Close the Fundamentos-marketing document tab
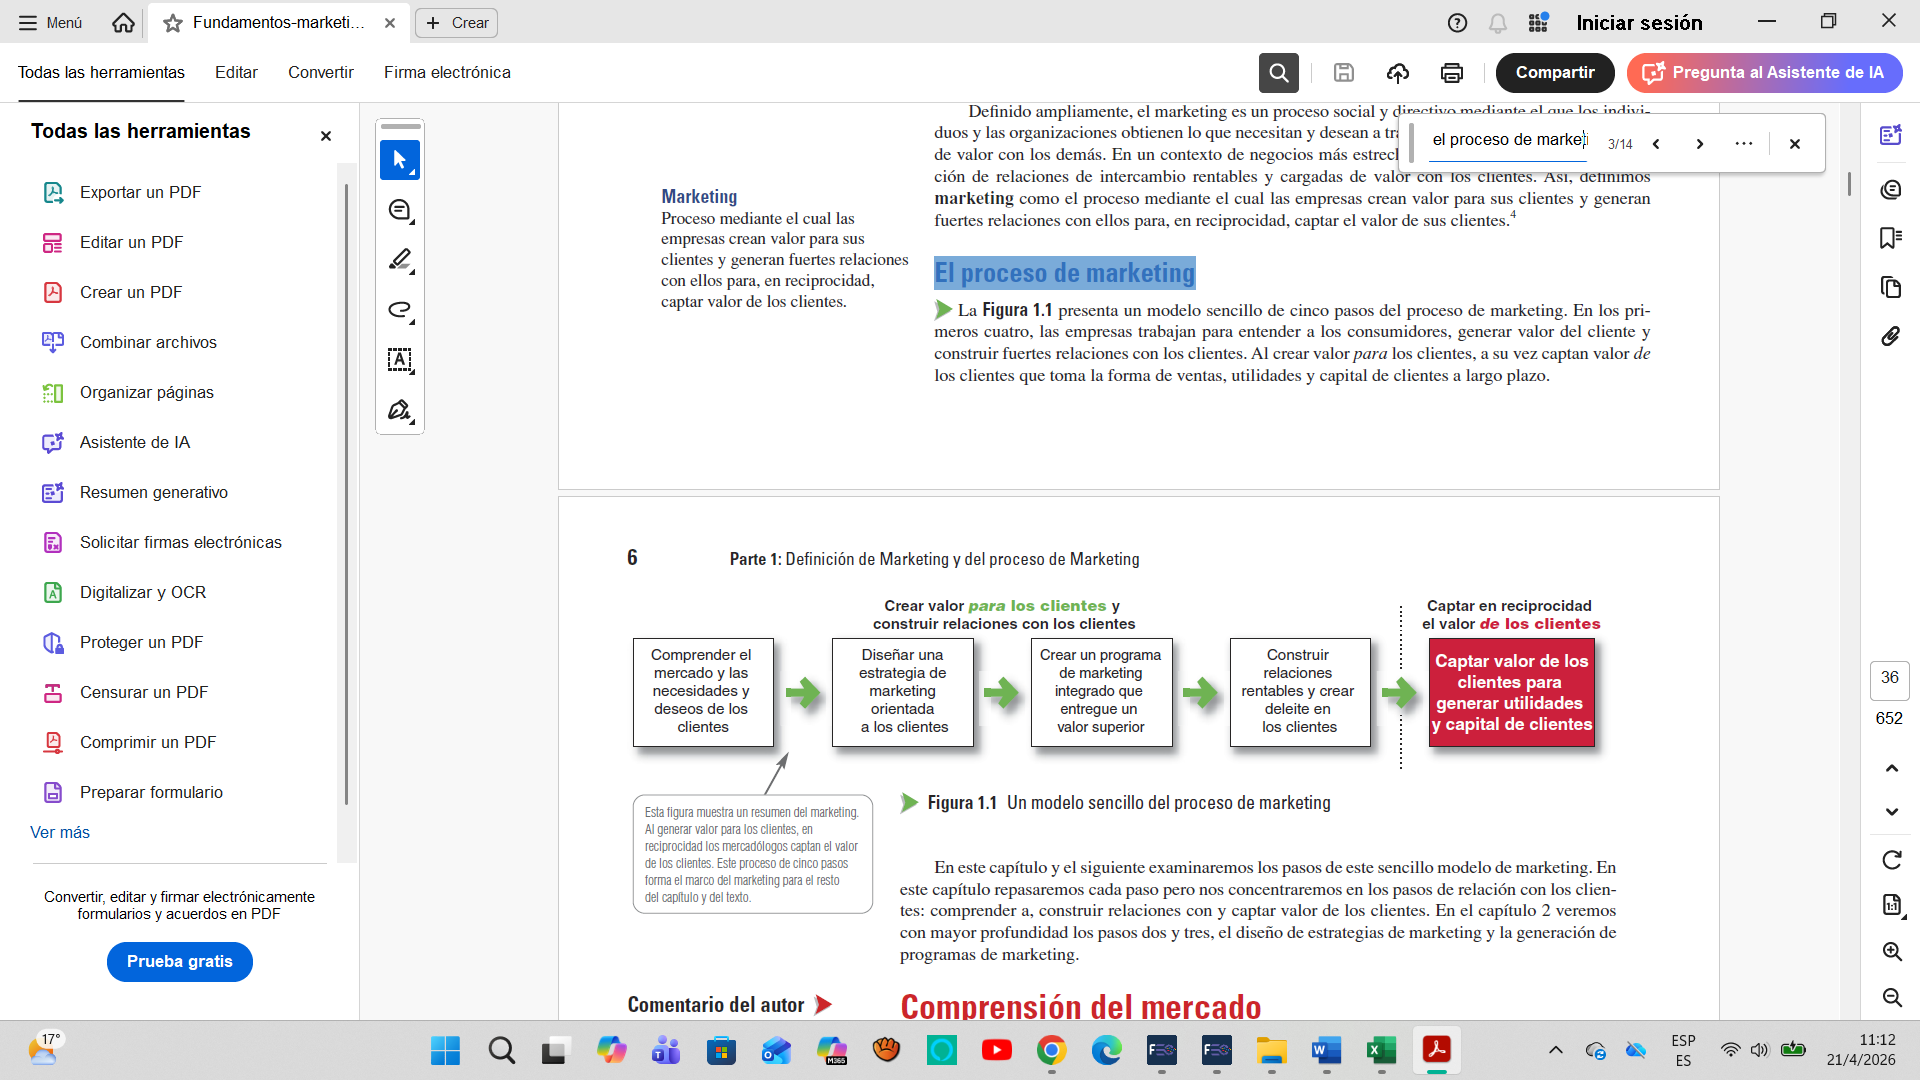 pos(390,23)
